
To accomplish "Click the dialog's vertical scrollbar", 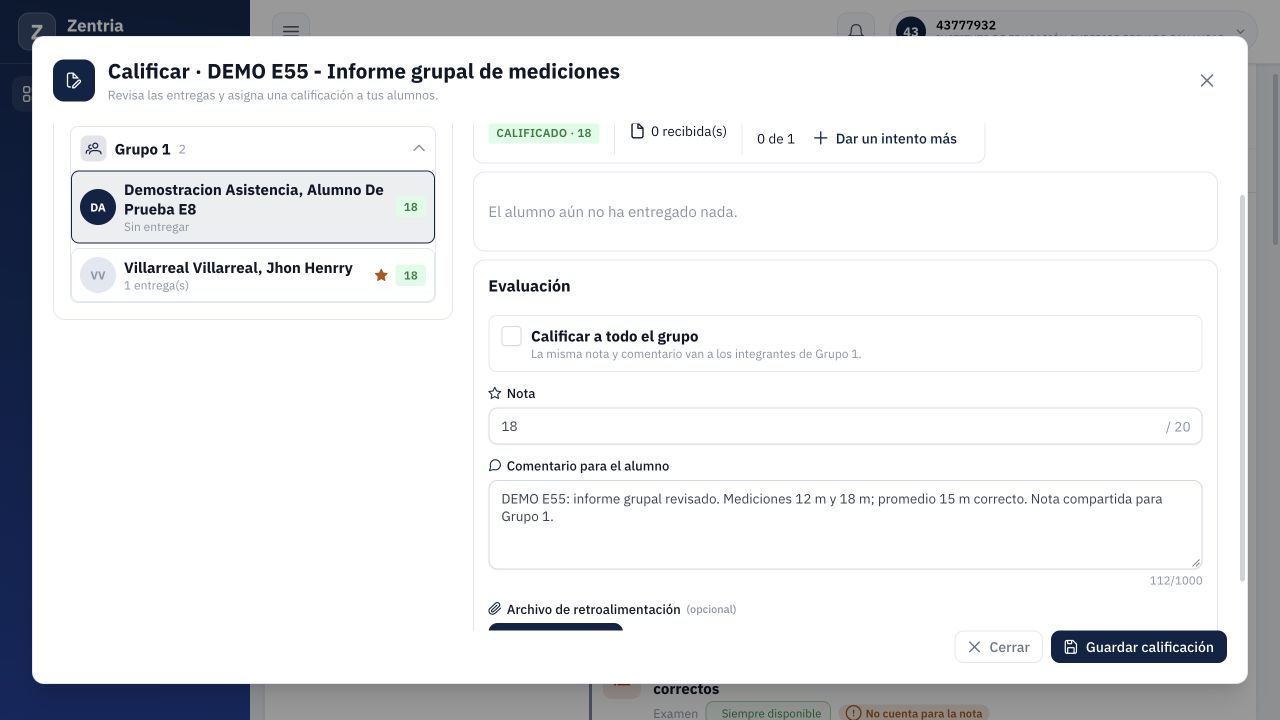I will tap(1243, 388).
